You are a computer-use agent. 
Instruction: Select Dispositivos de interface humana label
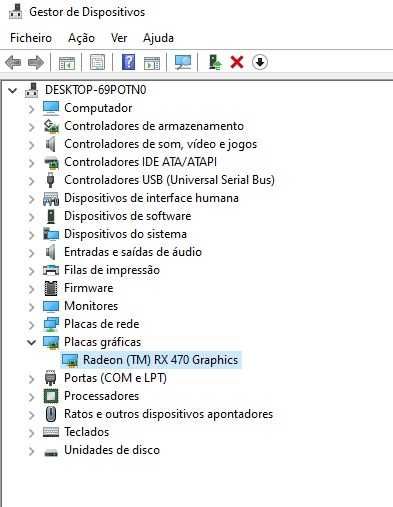(x=151, y=198)
